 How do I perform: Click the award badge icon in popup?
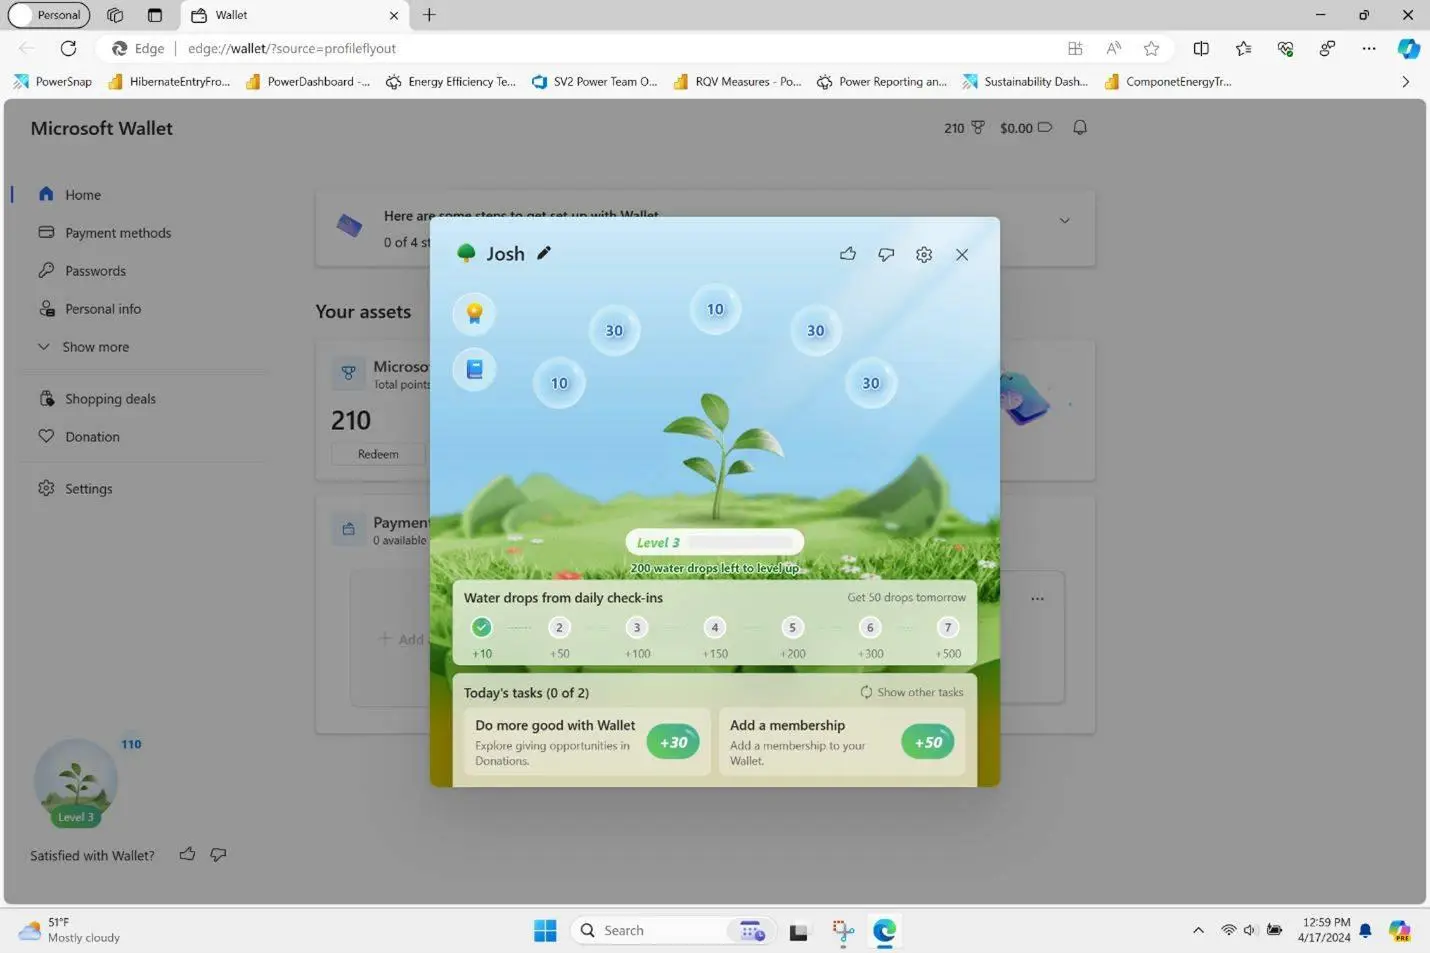click(474, 313)
